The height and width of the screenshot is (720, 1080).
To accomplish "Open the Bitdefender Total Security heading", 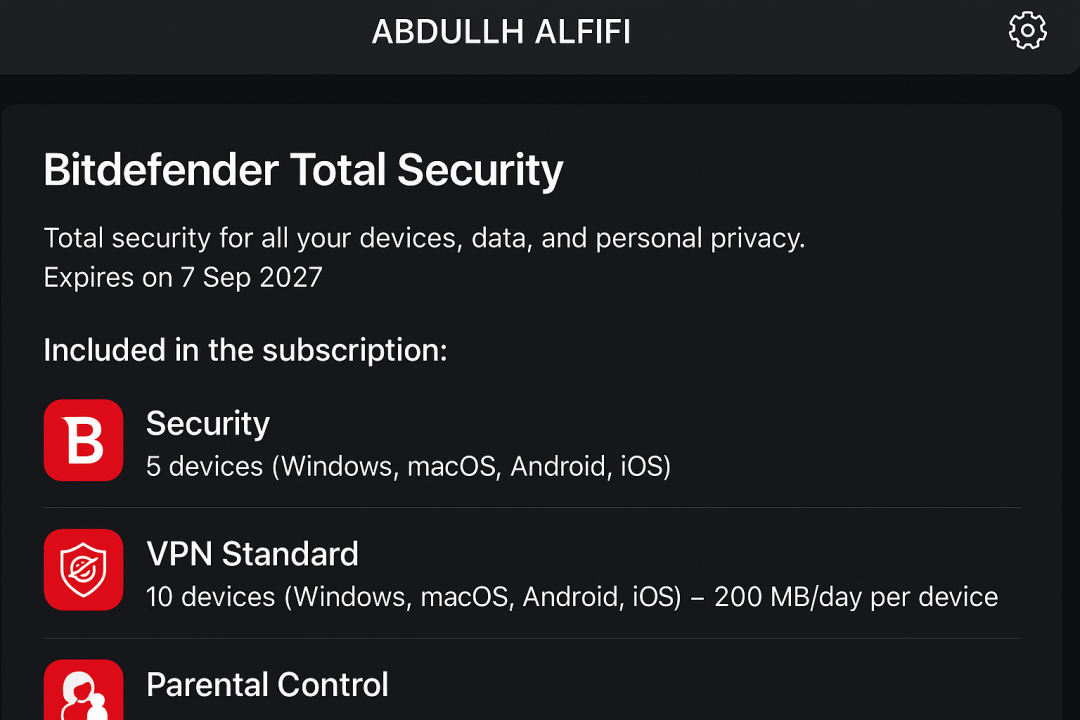I will point(303,169).
